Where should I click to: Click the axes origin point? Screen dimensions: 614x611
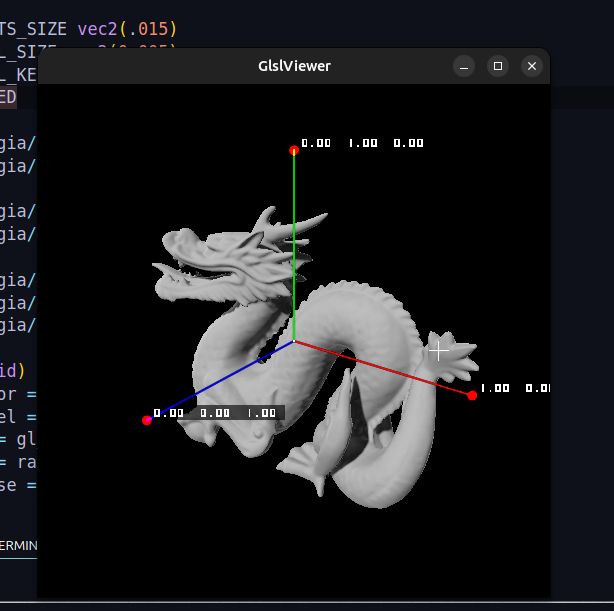coord(294,341)
